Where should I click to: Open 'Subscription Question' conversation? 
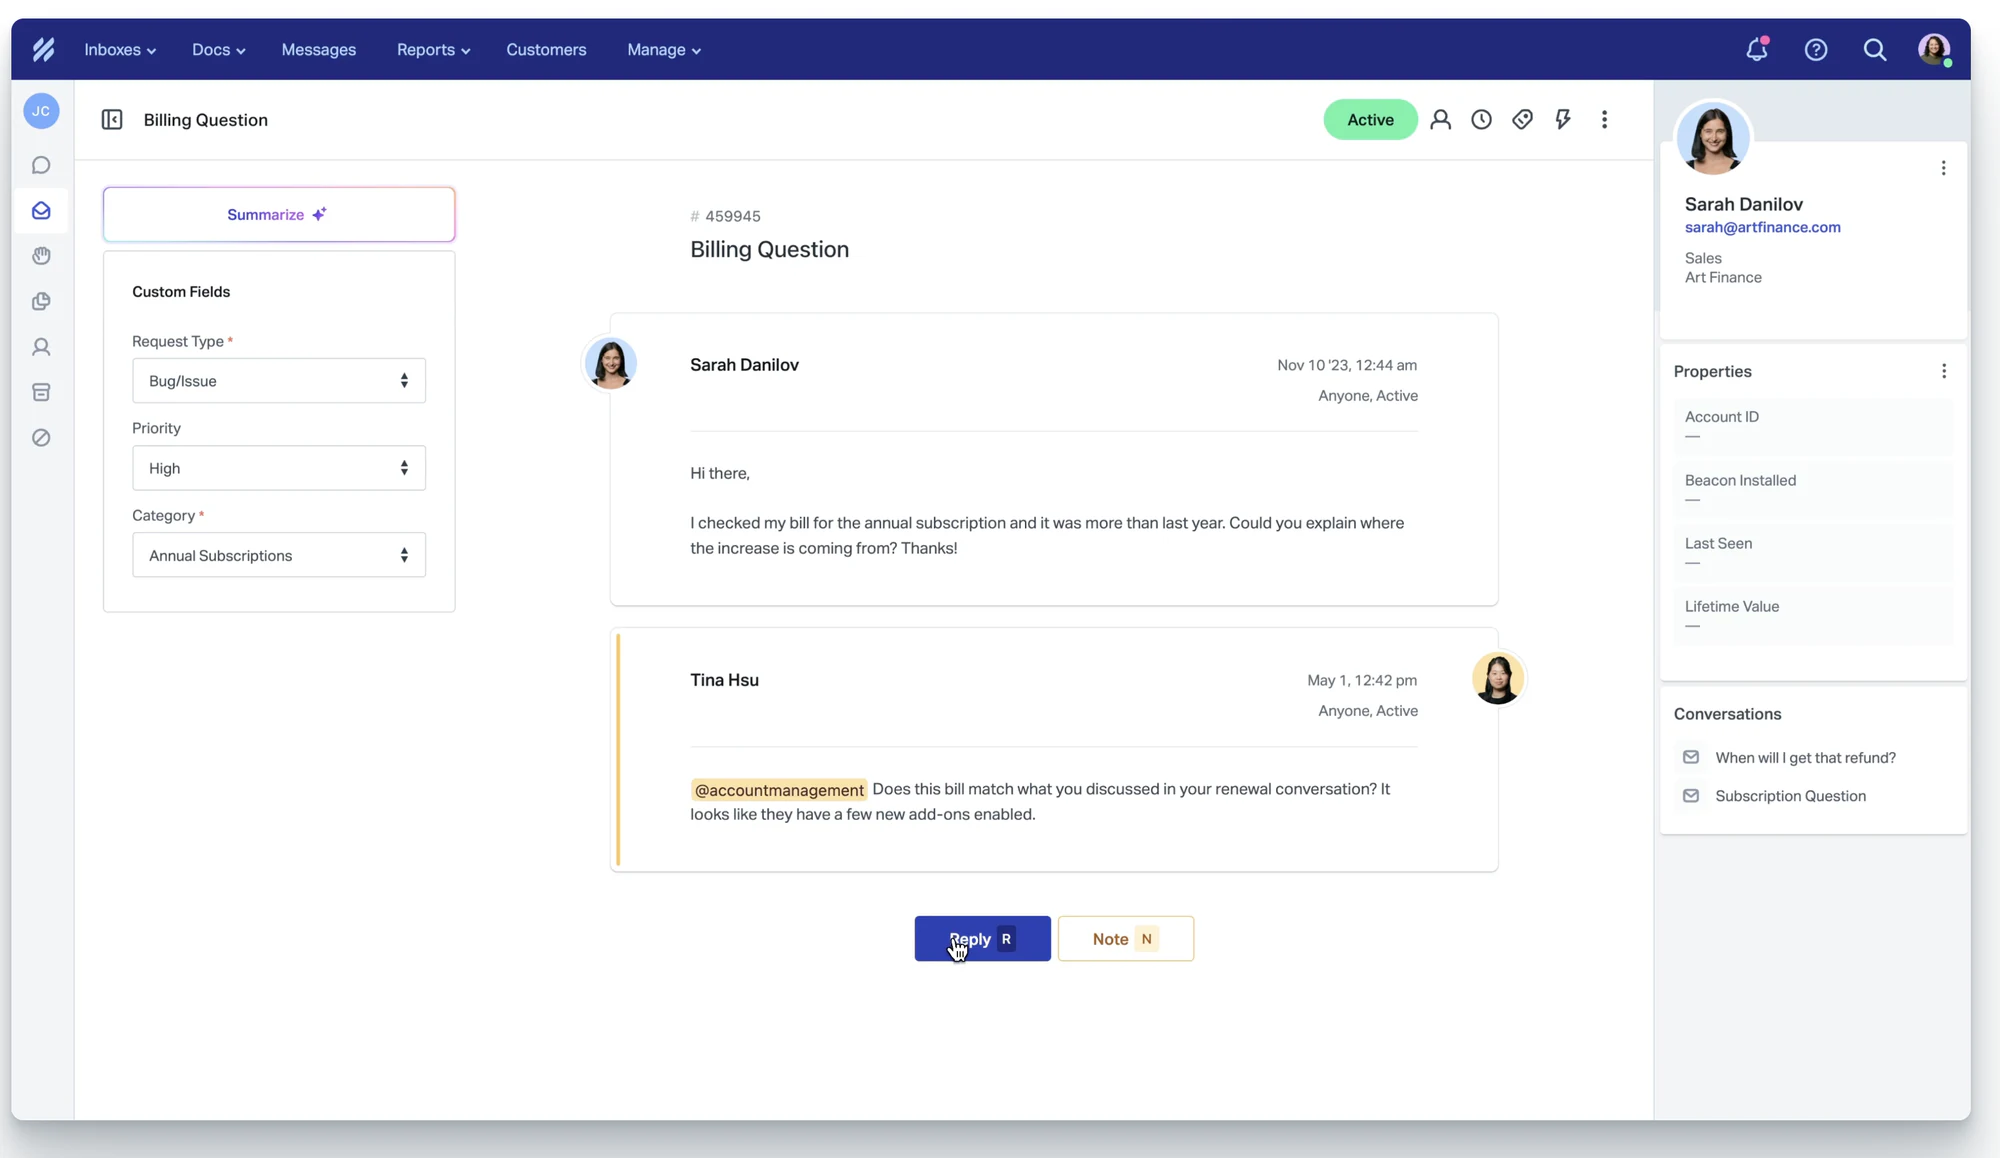(x=1790, y=796)
